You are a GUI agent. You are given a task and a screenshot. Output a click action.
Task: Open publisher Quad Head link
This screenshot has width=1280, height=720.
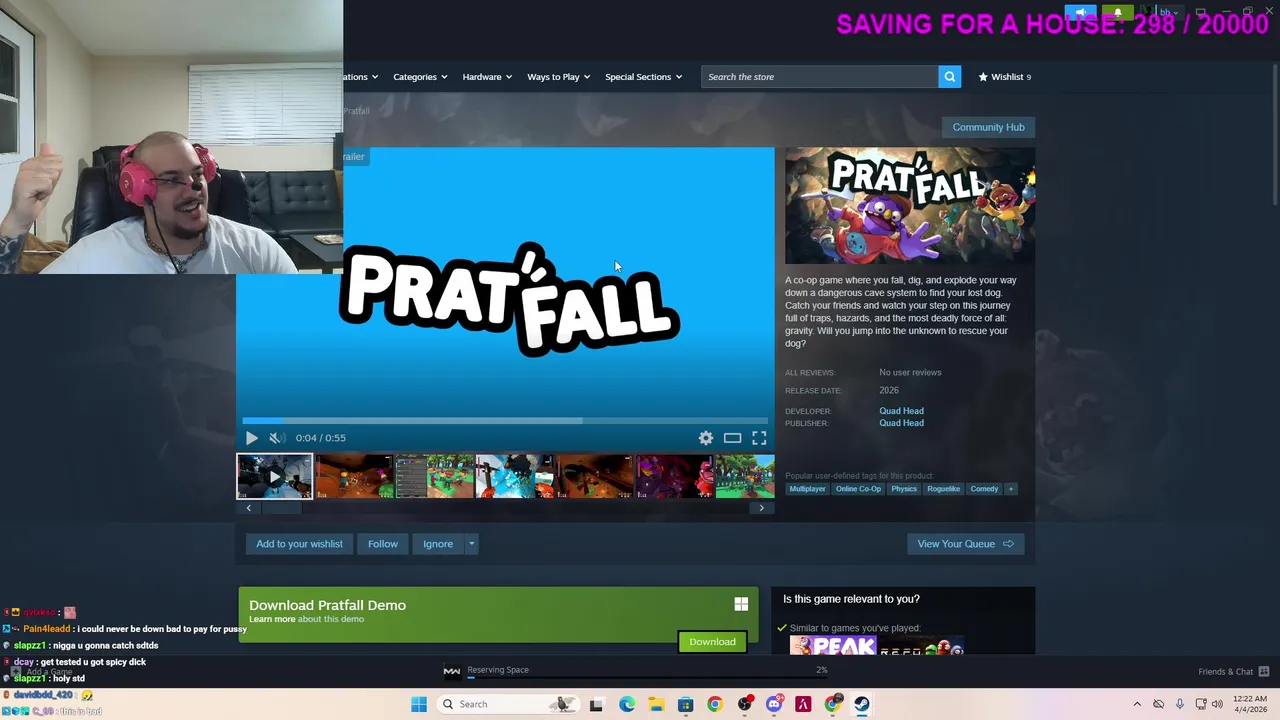pyautogui.click(x=901, y=423)
